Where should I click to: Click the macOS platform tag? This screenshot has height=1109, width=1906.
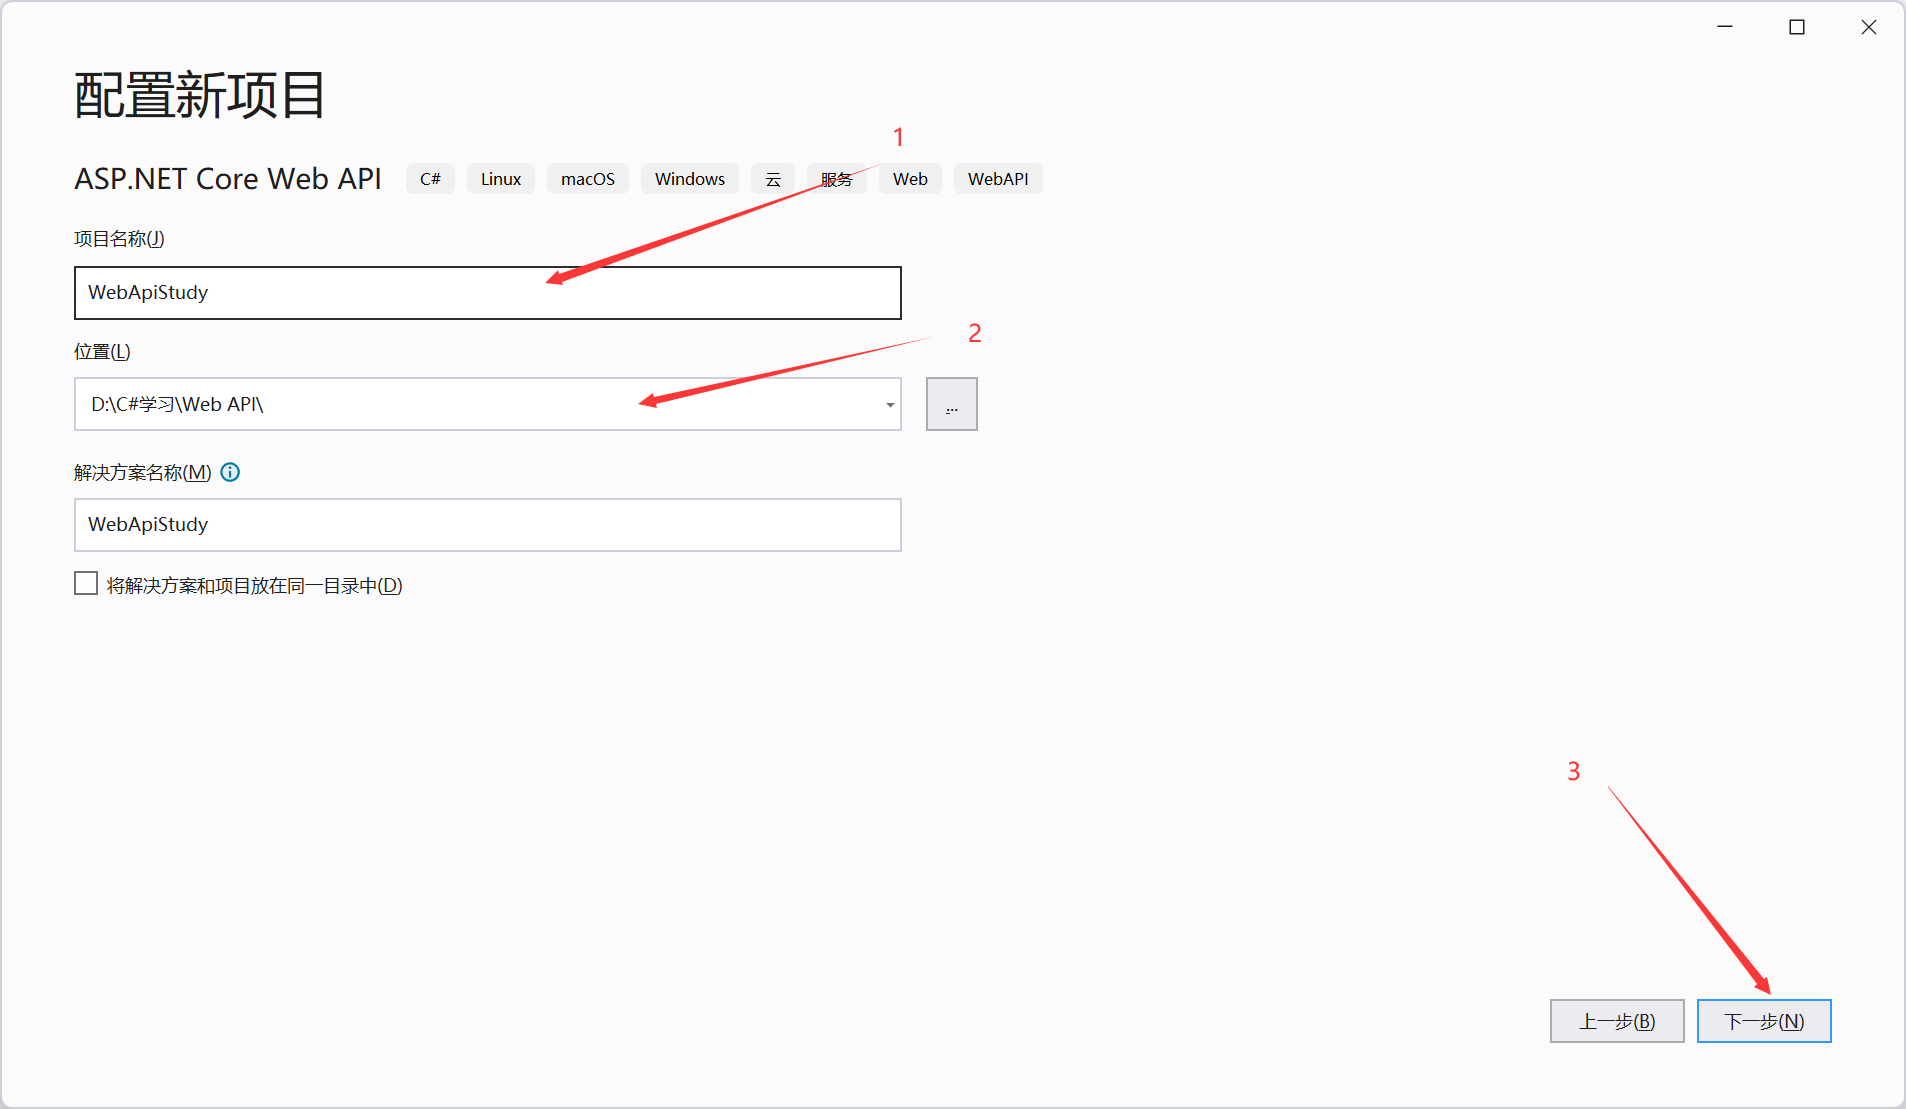pyautogui.click(x=587, y=179)
